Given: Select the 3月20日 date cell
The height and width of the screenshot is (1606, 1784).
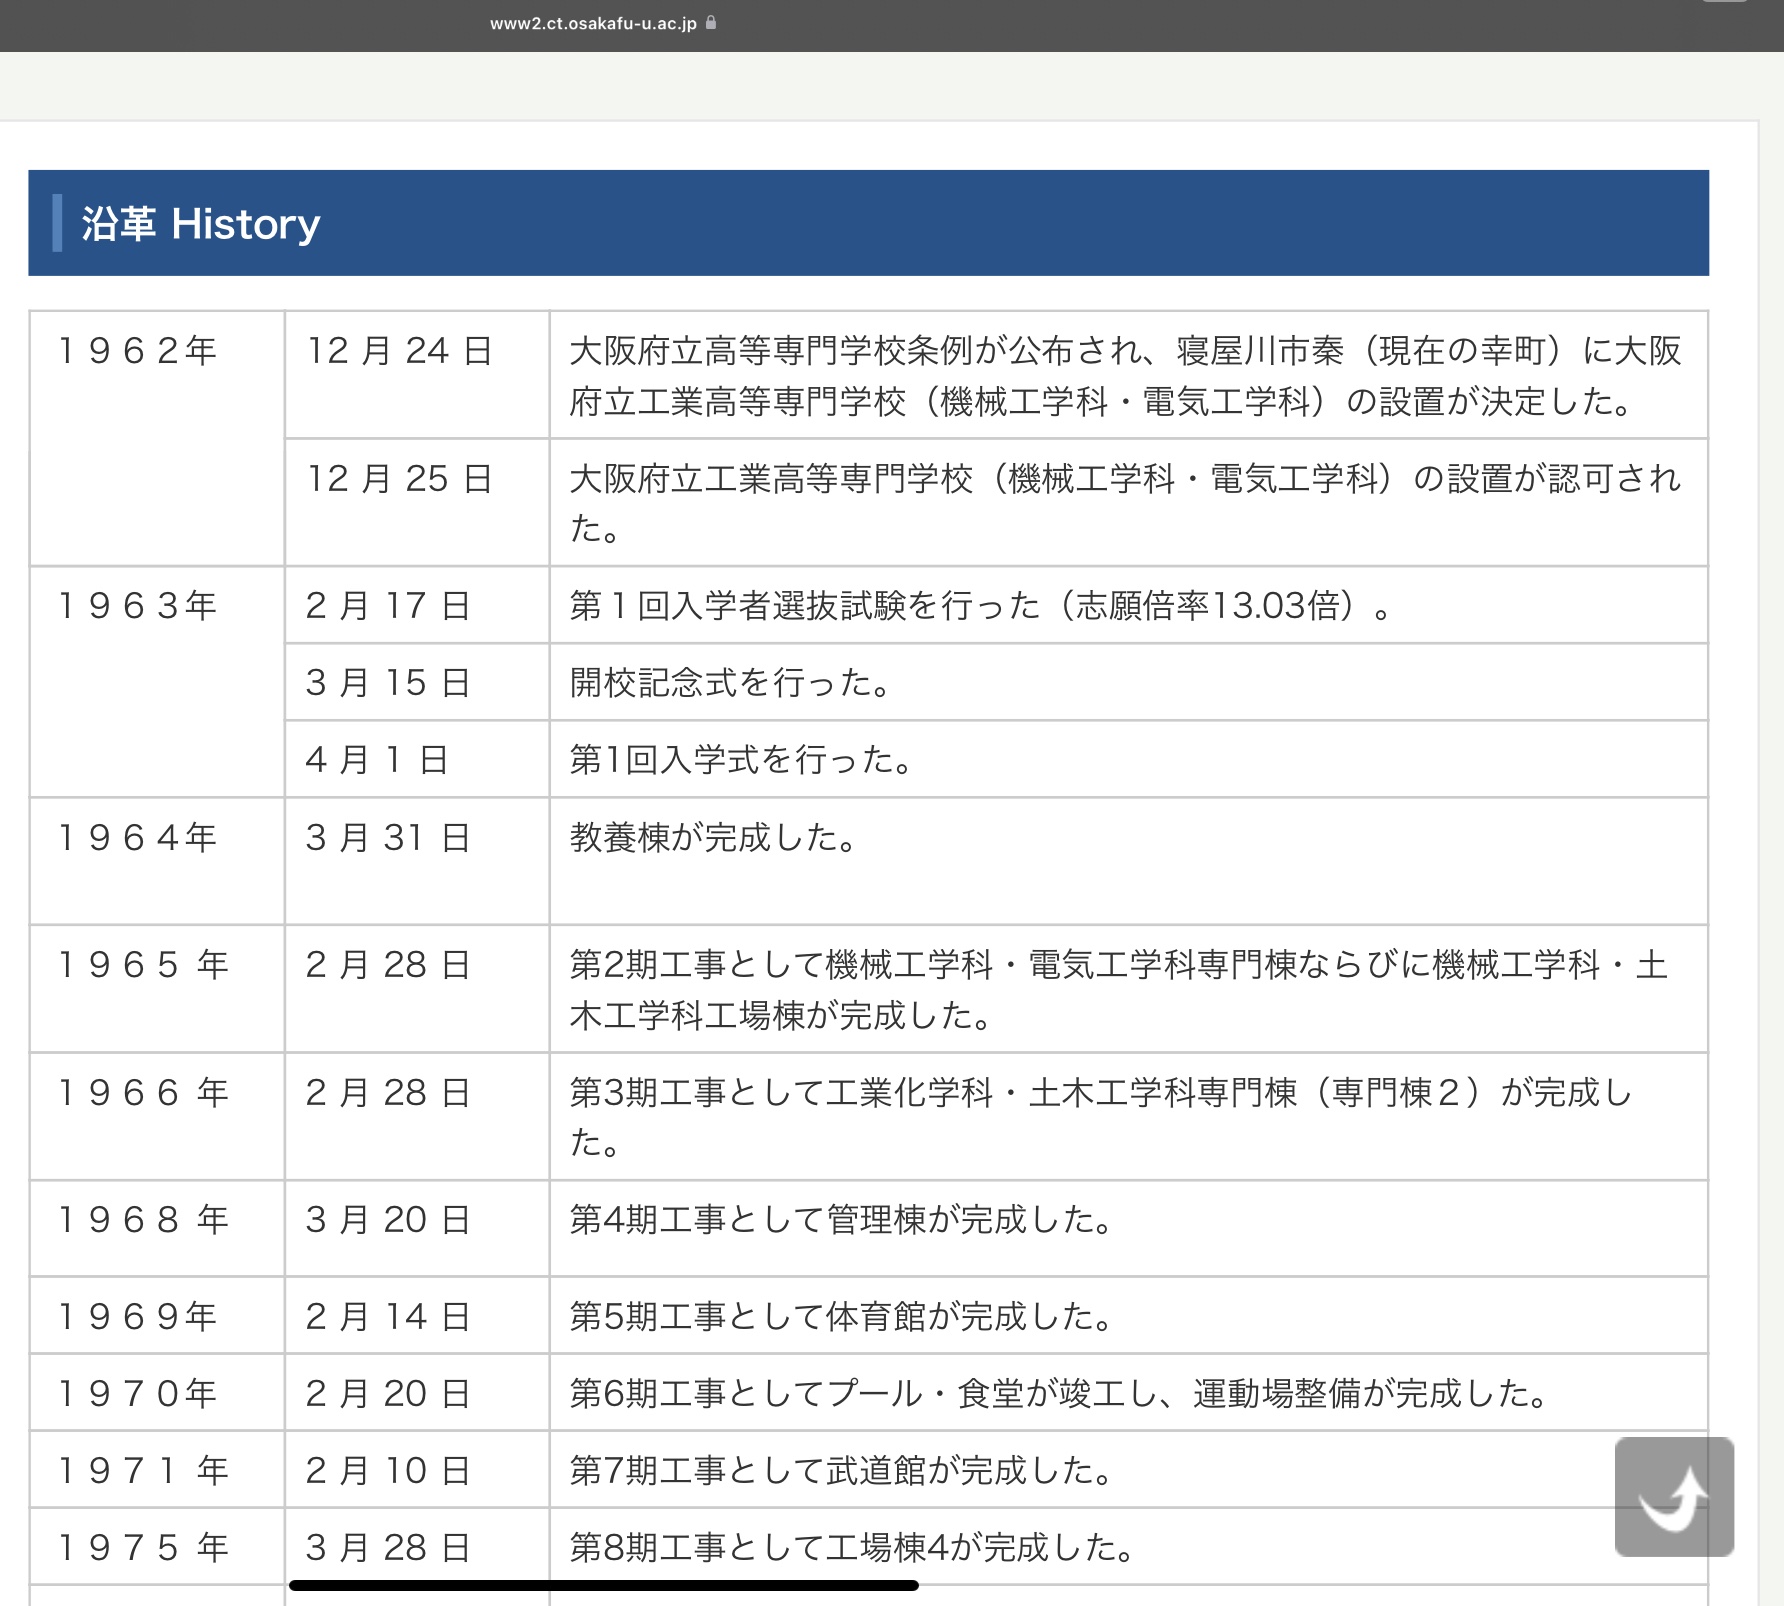Looking at the screenshot, I should tap(417, 1228).
